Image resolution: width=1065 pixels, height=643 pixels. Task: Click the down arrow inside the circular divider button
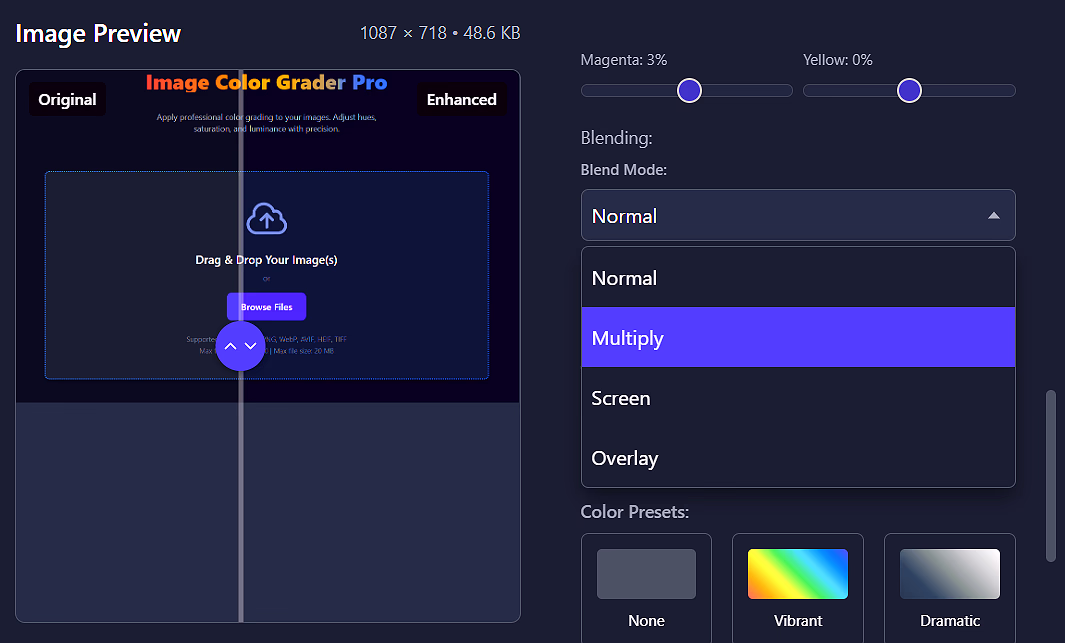pos(250,345)
